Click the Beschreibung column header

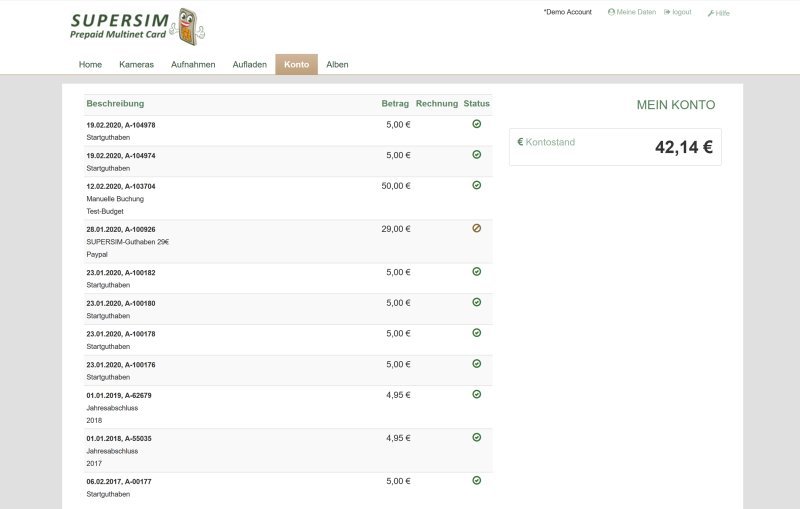[x=115, y=104]
